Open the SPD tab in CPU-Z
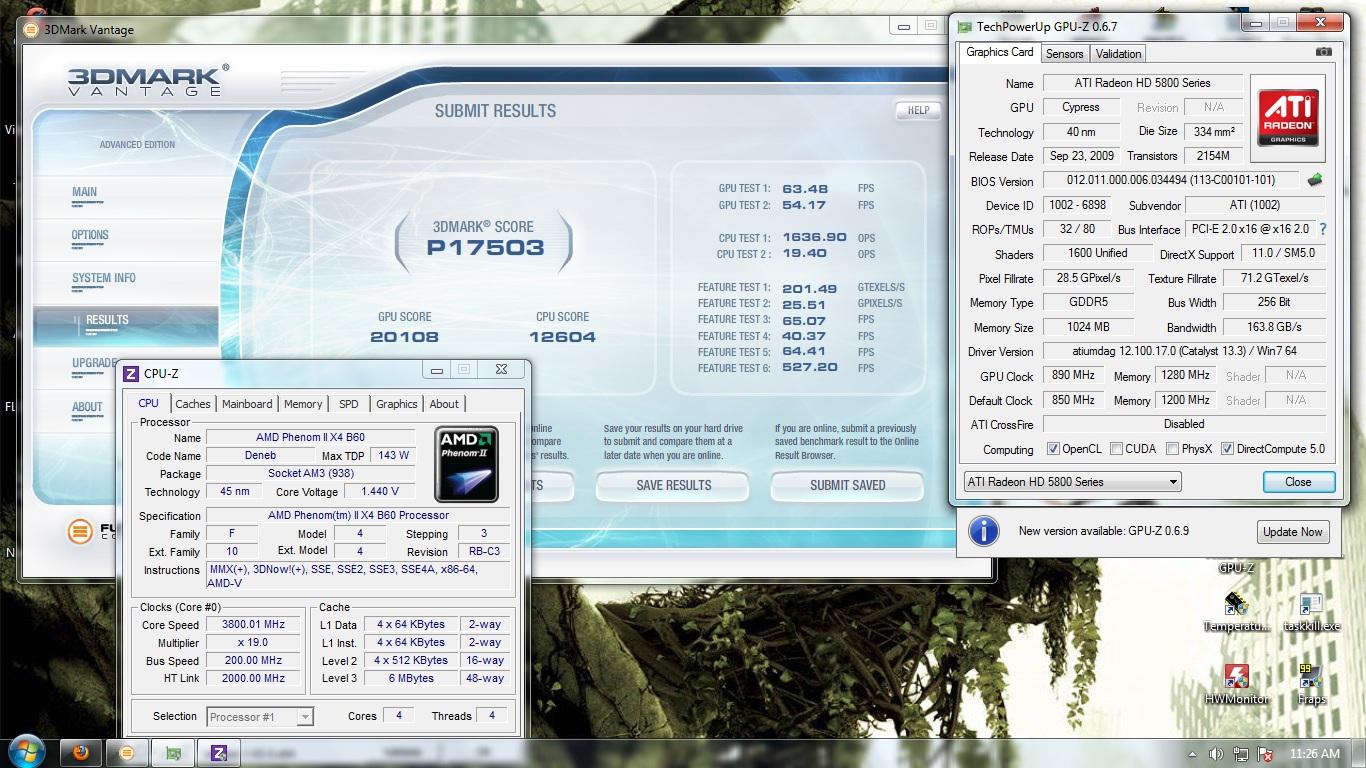This screenshot has height=768, width=1366. pos(348,404)
